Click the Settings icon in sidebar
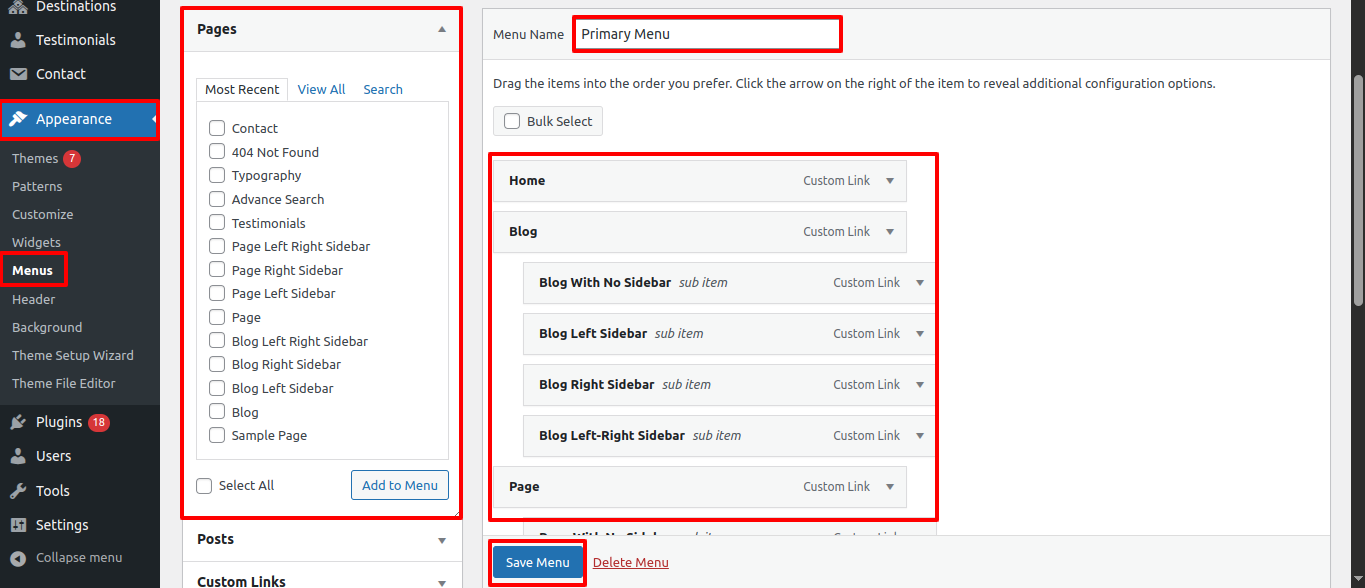 point(18,525)
